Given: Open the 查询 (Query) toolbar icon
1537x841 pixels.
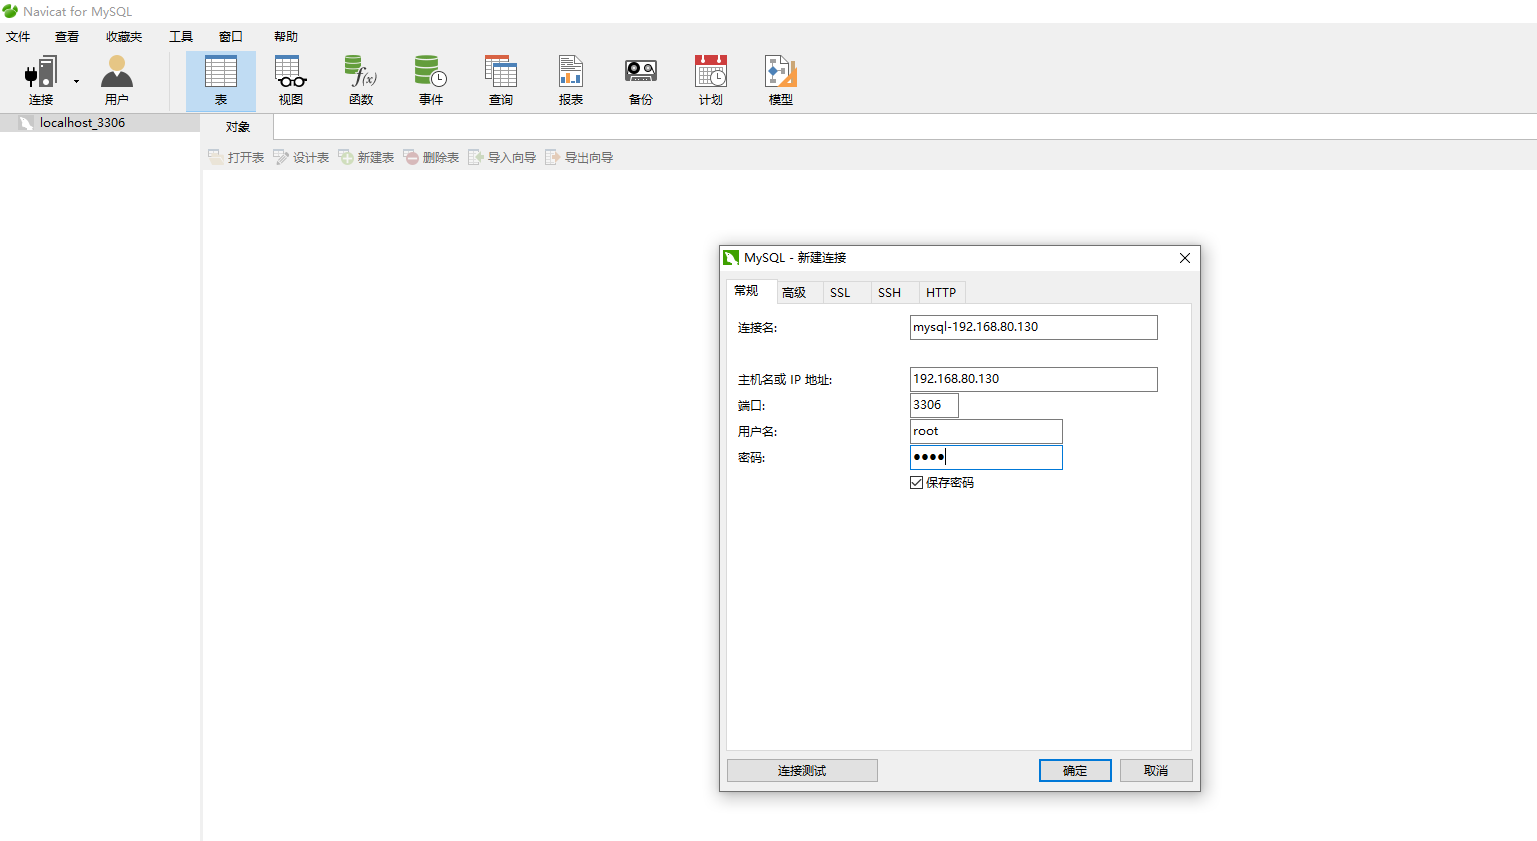Looking at the screenshot, I should point(501,81).
